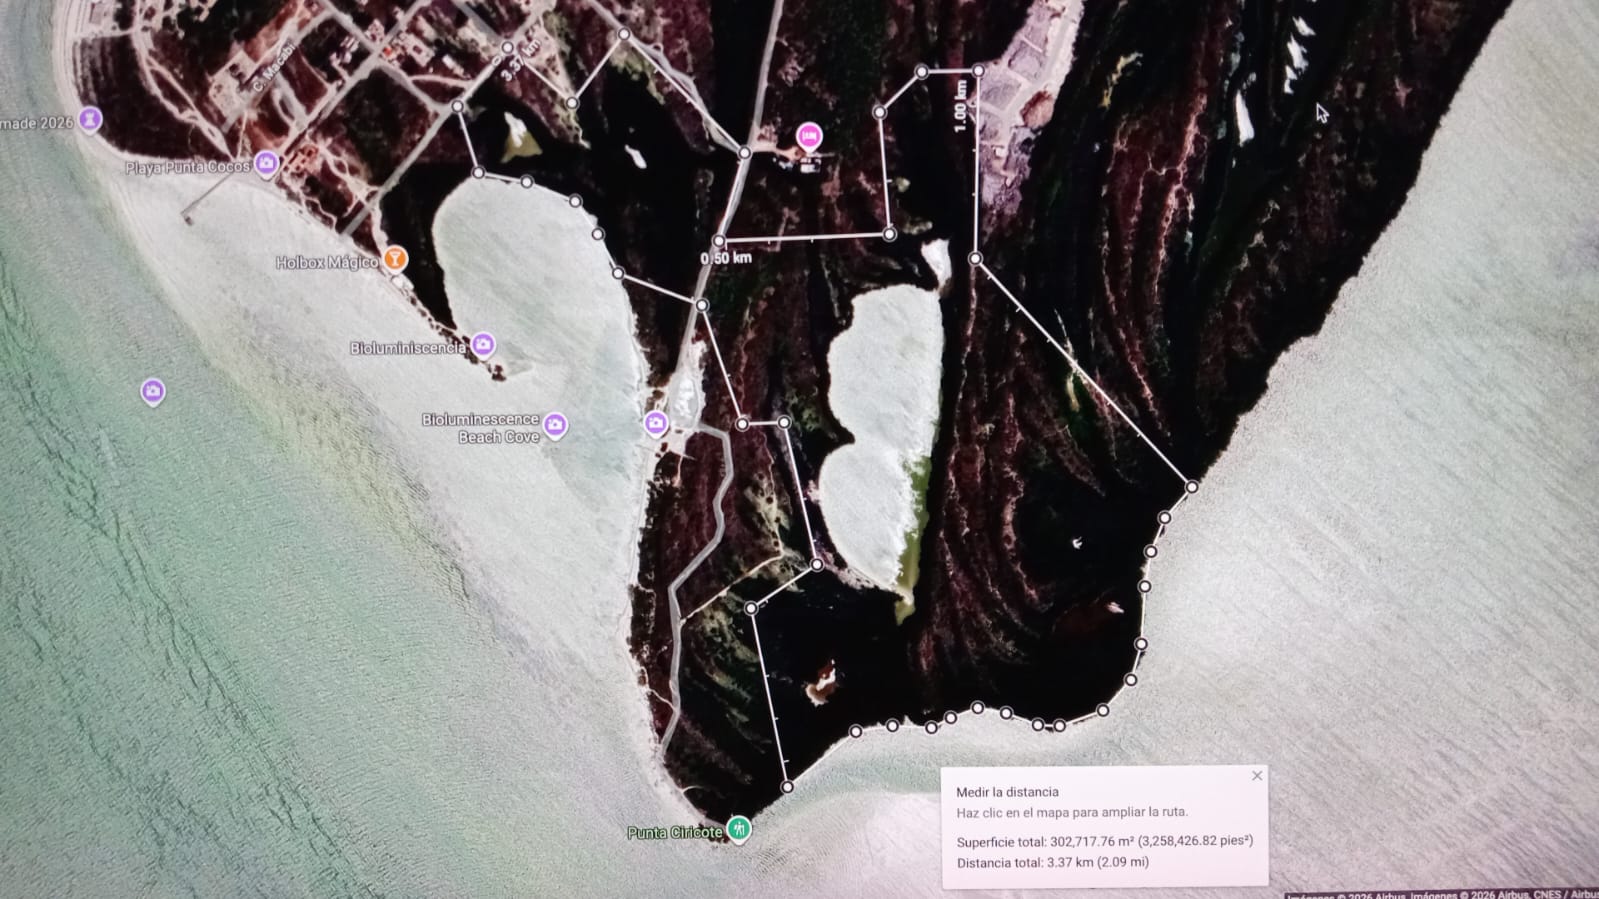Click the 3.37 km label on the route

(520, 60)
